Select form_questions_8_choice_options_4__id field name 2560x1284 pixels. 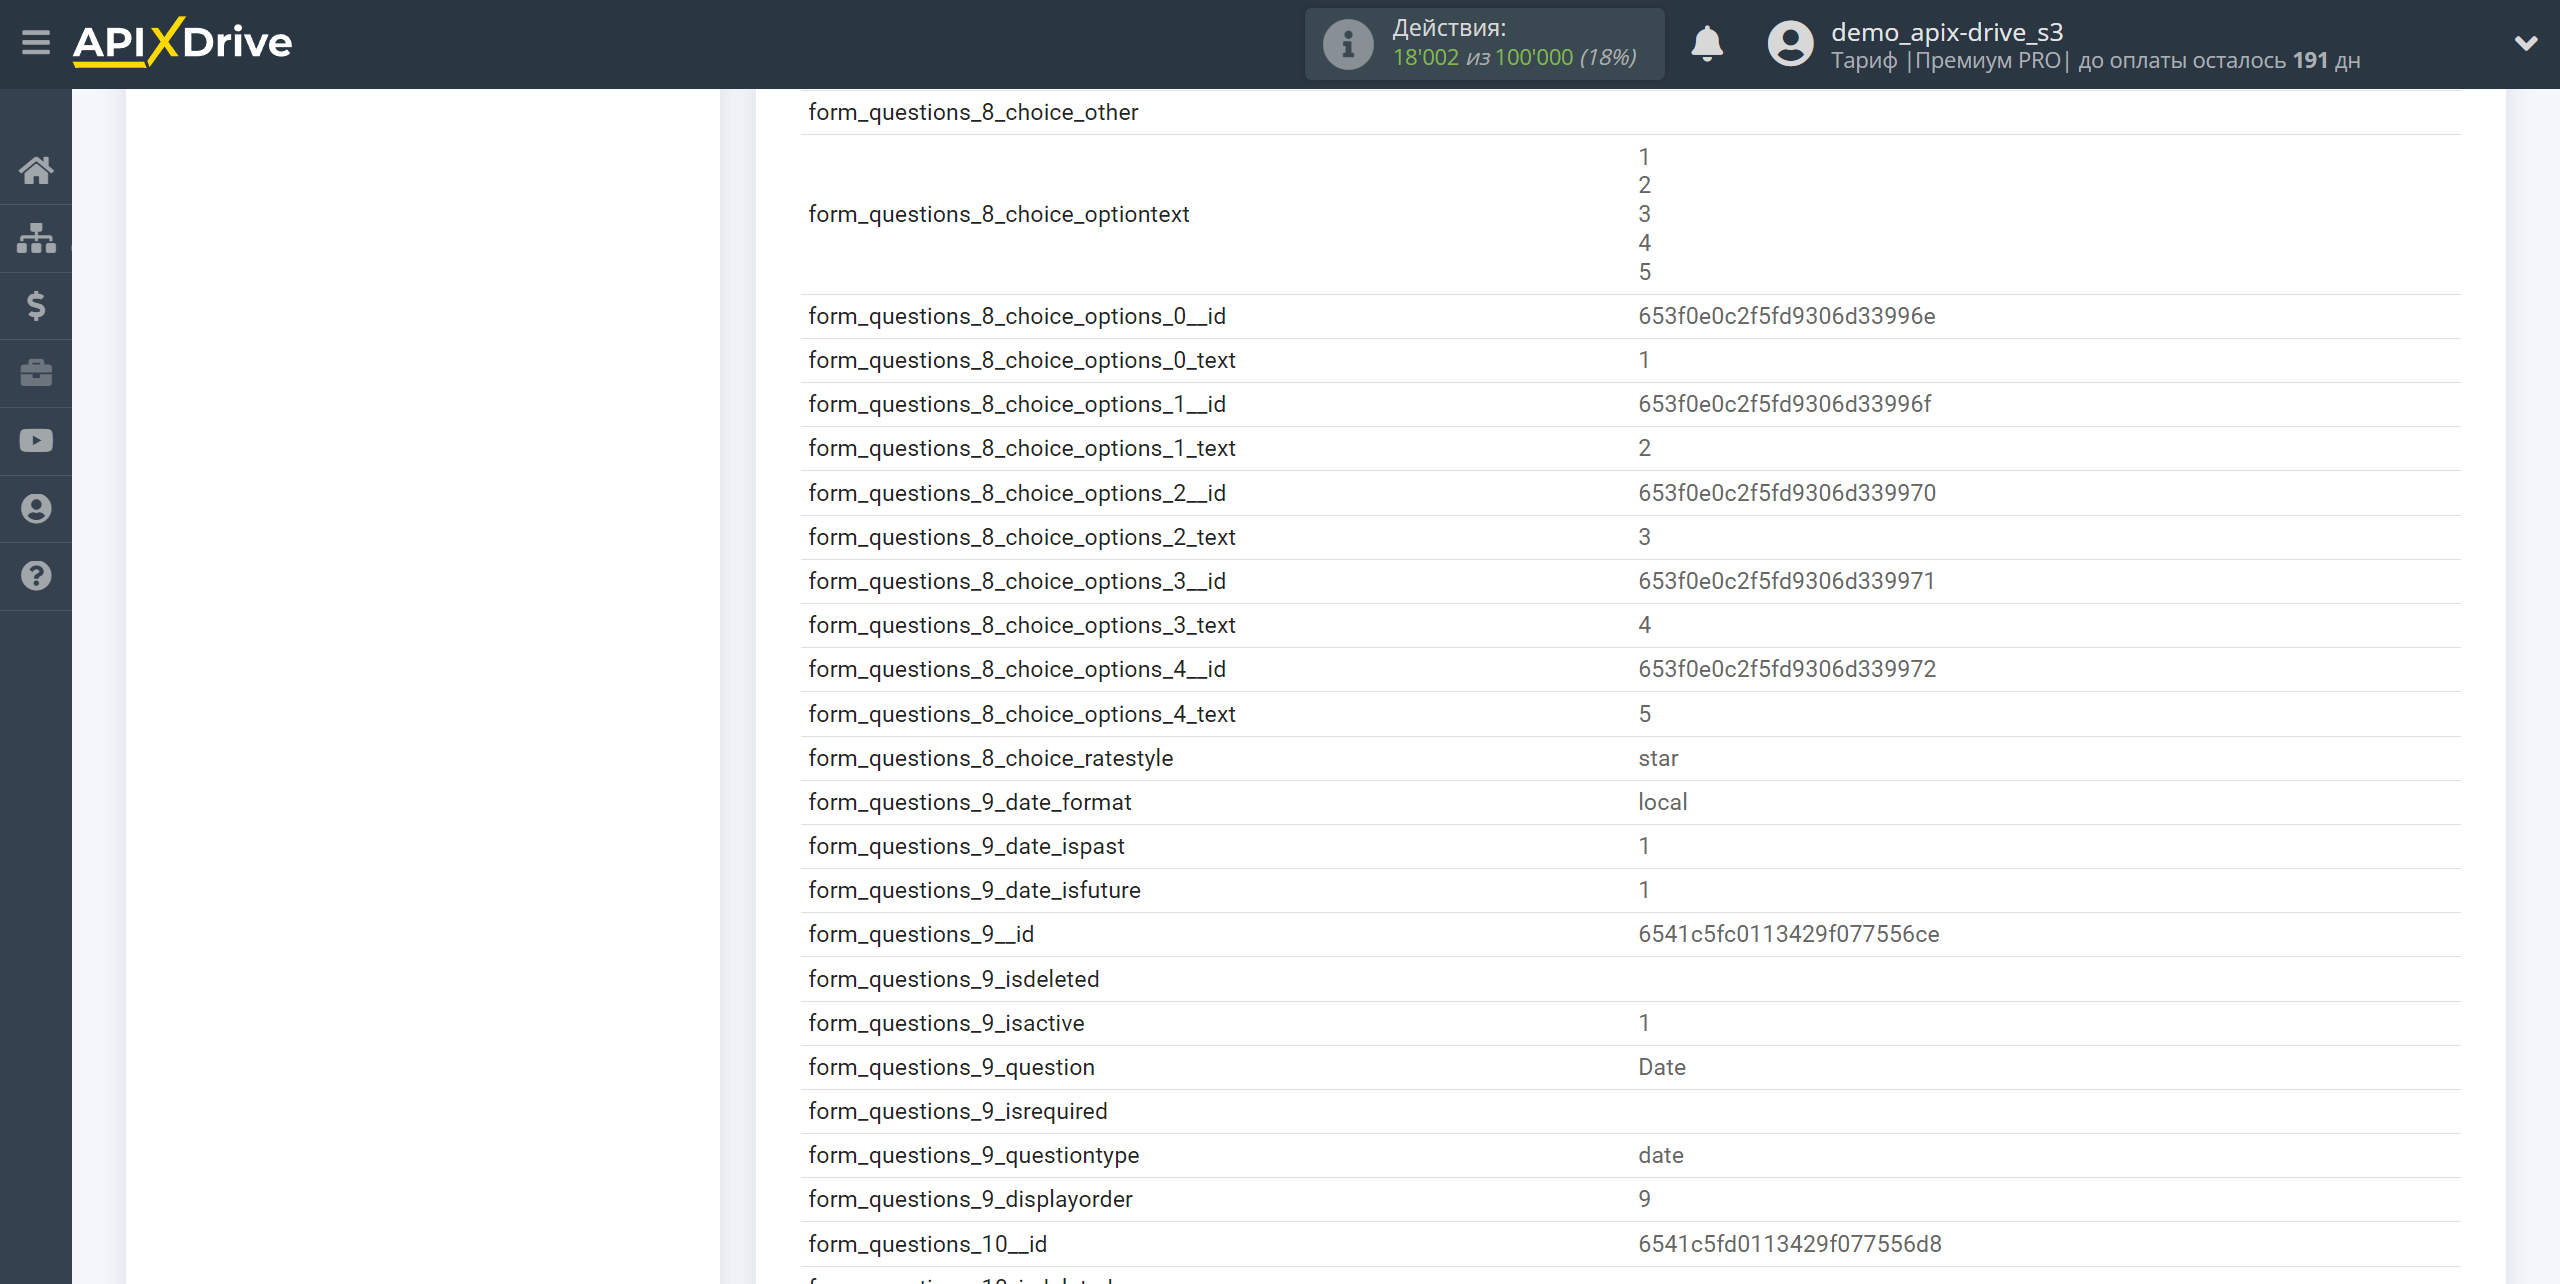pyautogui.click(x=1017, y=670)
